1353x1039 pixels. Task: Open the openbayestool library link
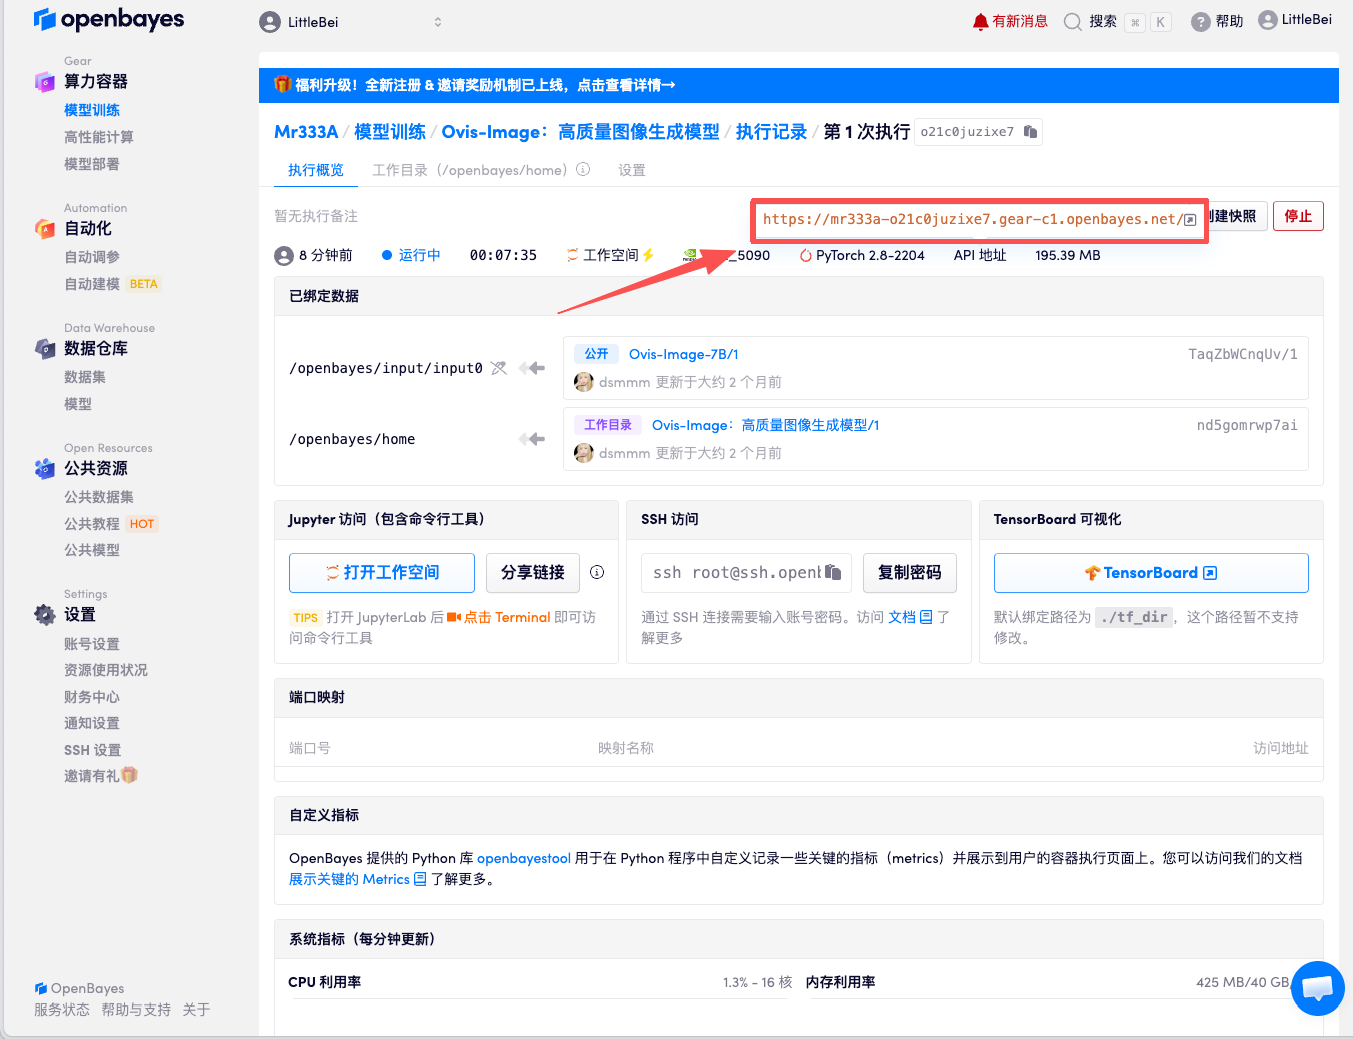point(524,858)
